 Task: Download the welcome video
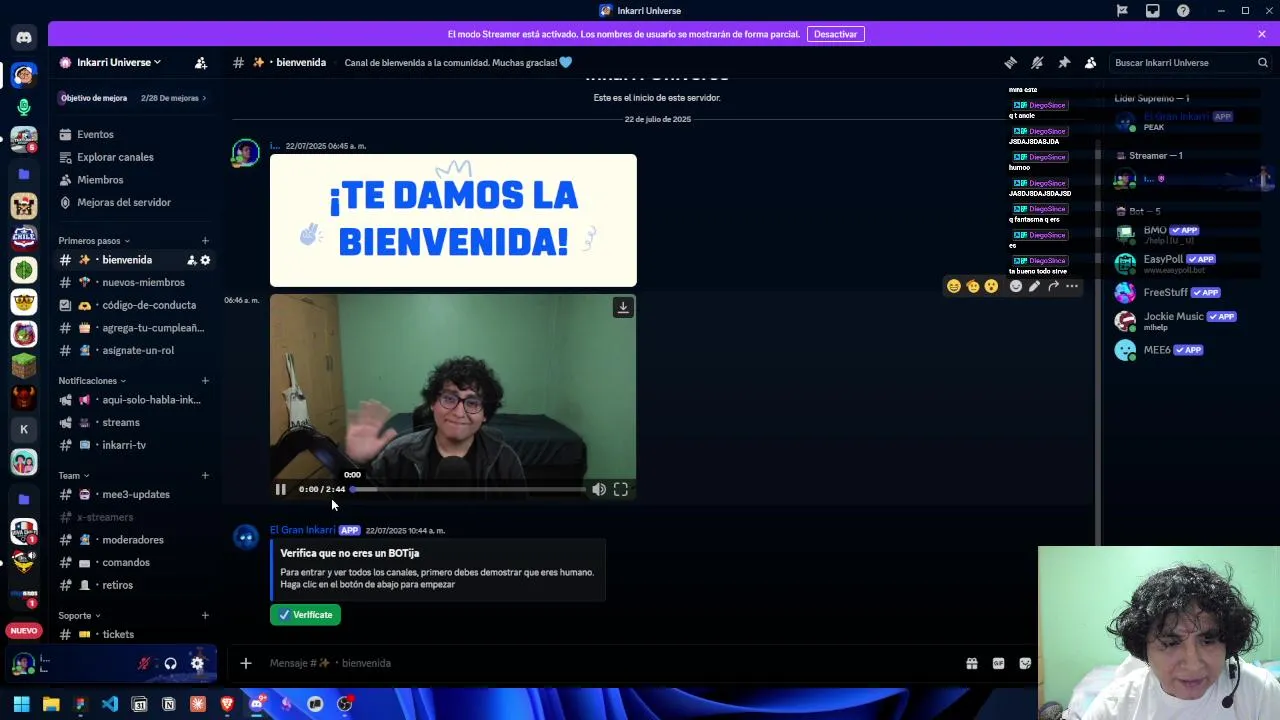(x=623, y=308)
